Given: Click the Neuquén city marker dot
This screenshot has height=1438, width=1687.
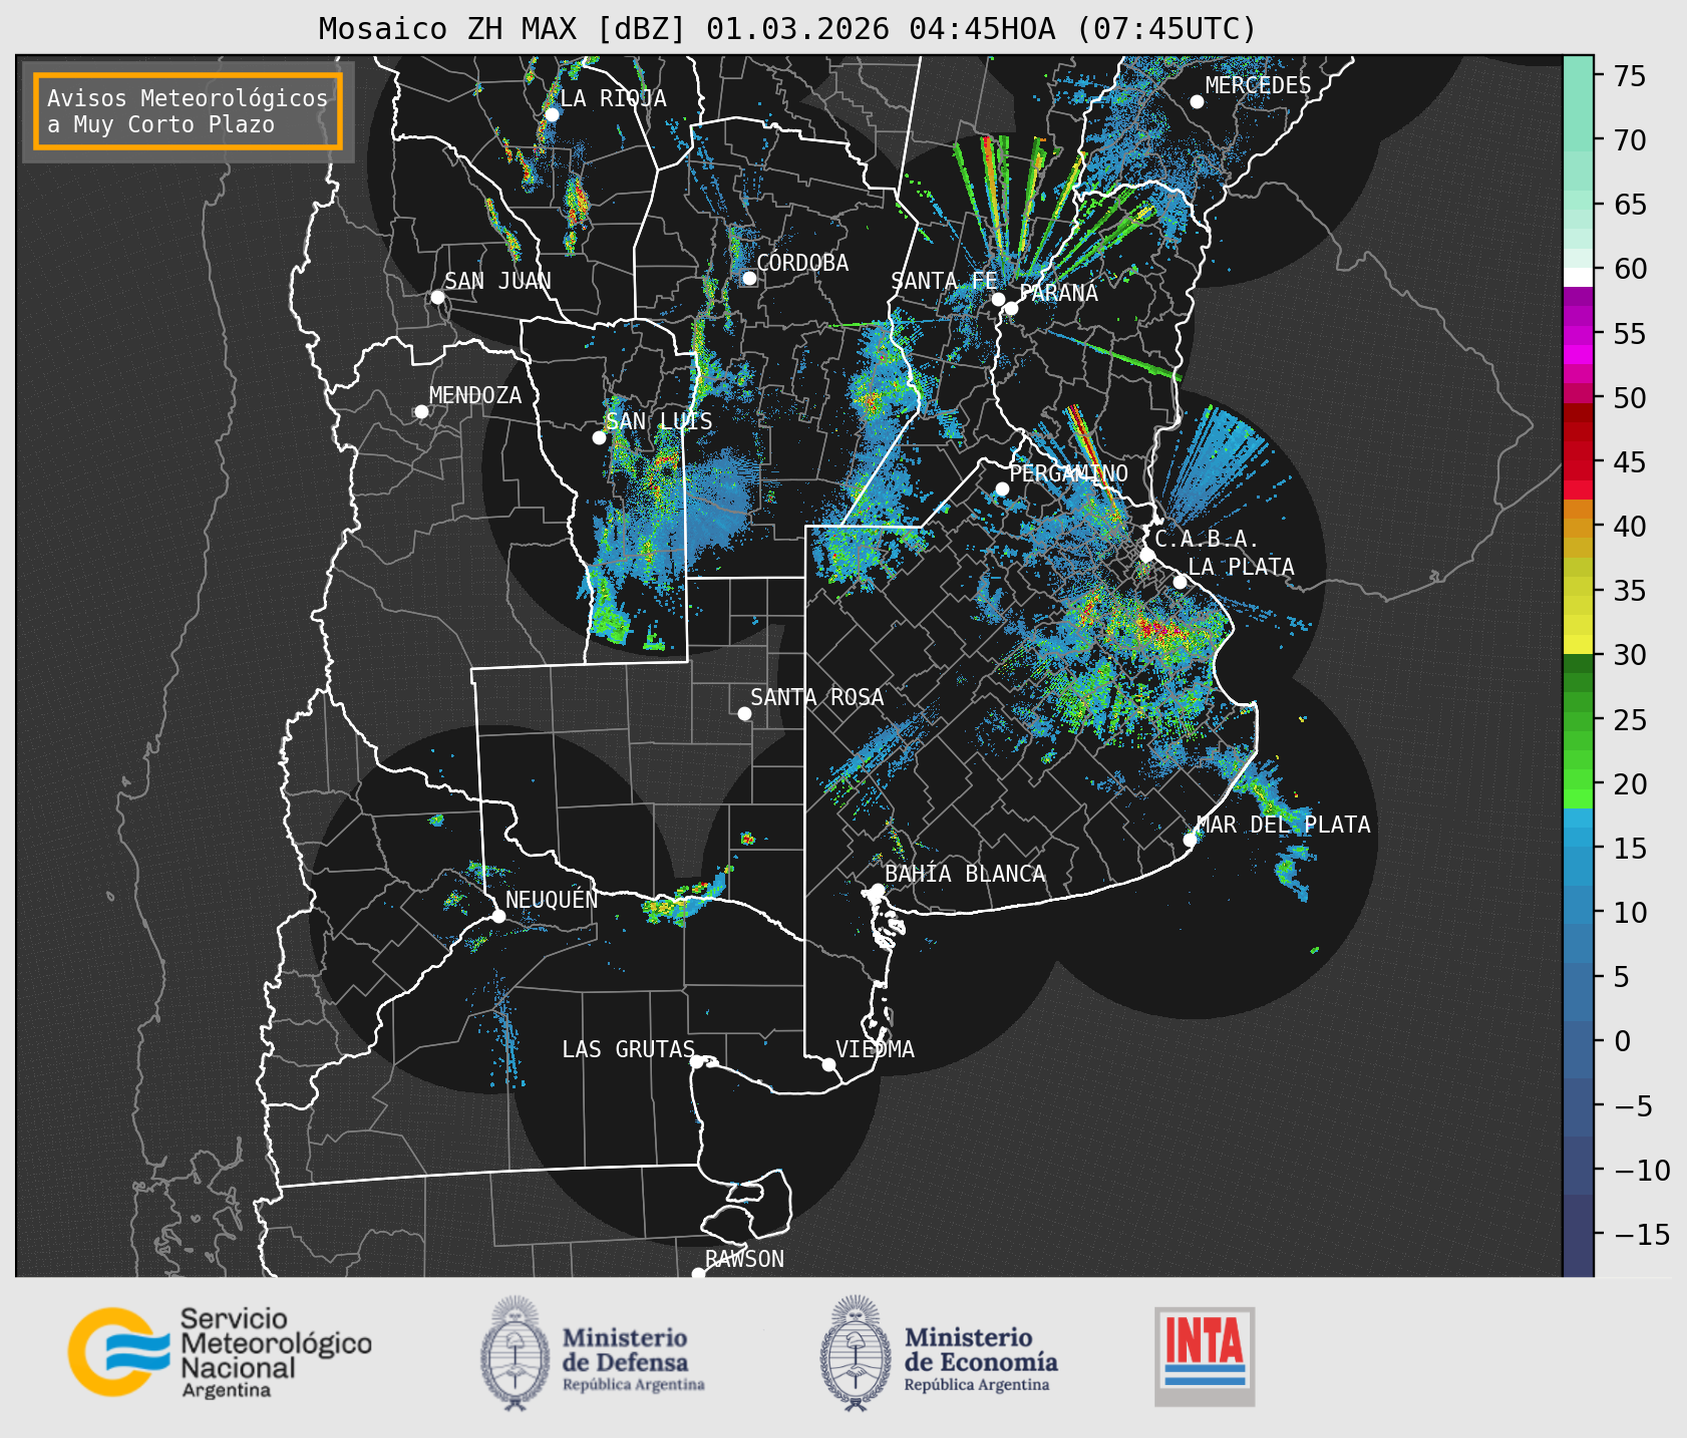Looking at the screenshot, I should click(x=498, y=916).
